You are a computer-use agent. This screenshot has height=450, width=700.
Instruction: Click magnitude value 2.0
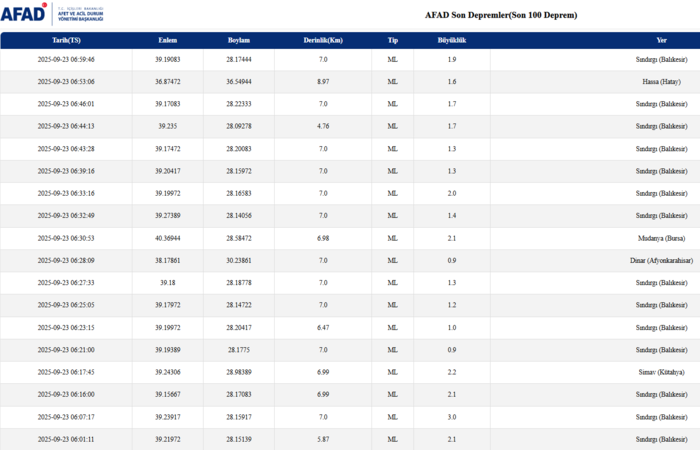pyautogui.click(x=452, y=193)
